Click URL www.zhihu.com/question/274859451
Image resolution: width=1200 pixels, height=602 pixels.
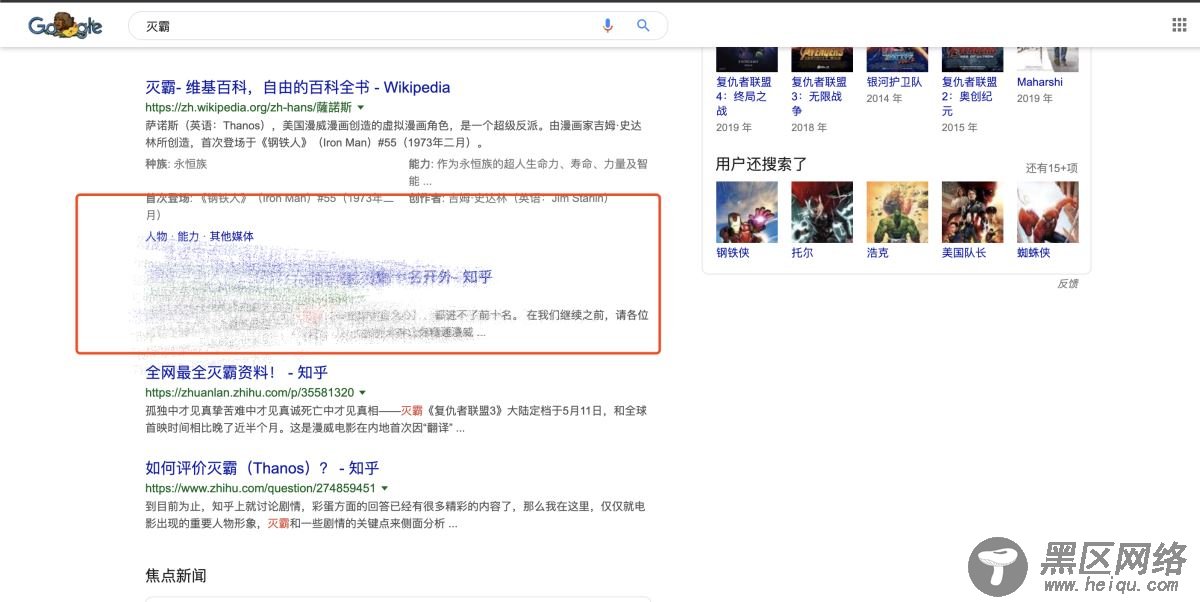[x=260, y=488]
